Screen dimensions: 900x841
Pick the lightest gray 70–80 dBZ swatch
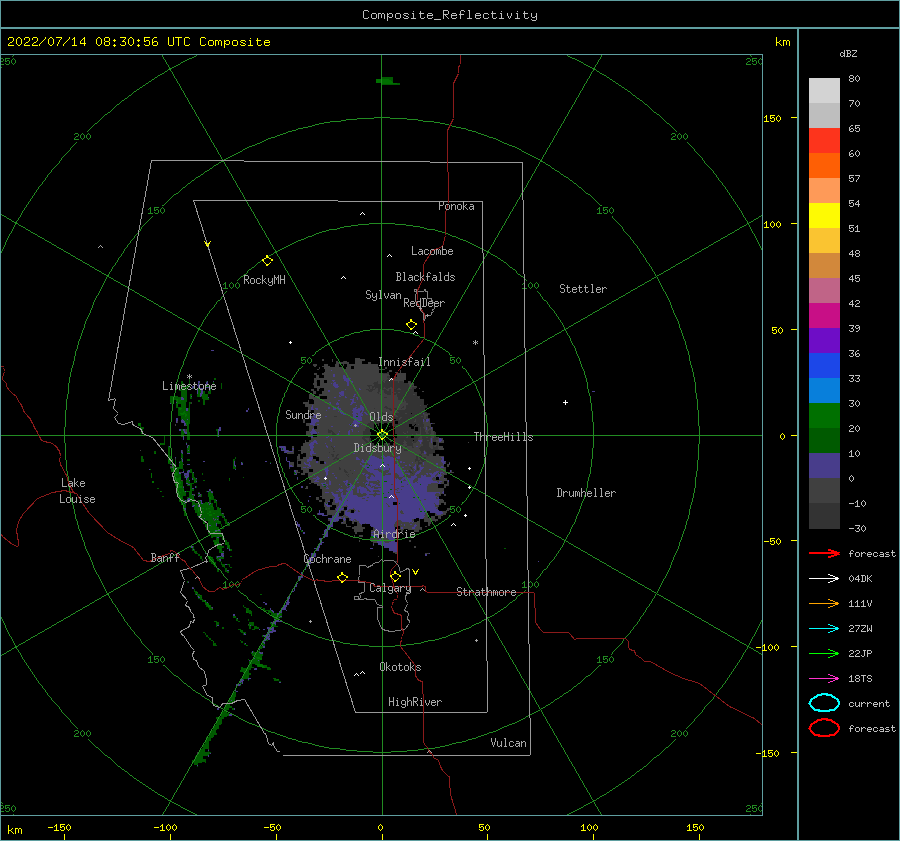coord(824,90)
